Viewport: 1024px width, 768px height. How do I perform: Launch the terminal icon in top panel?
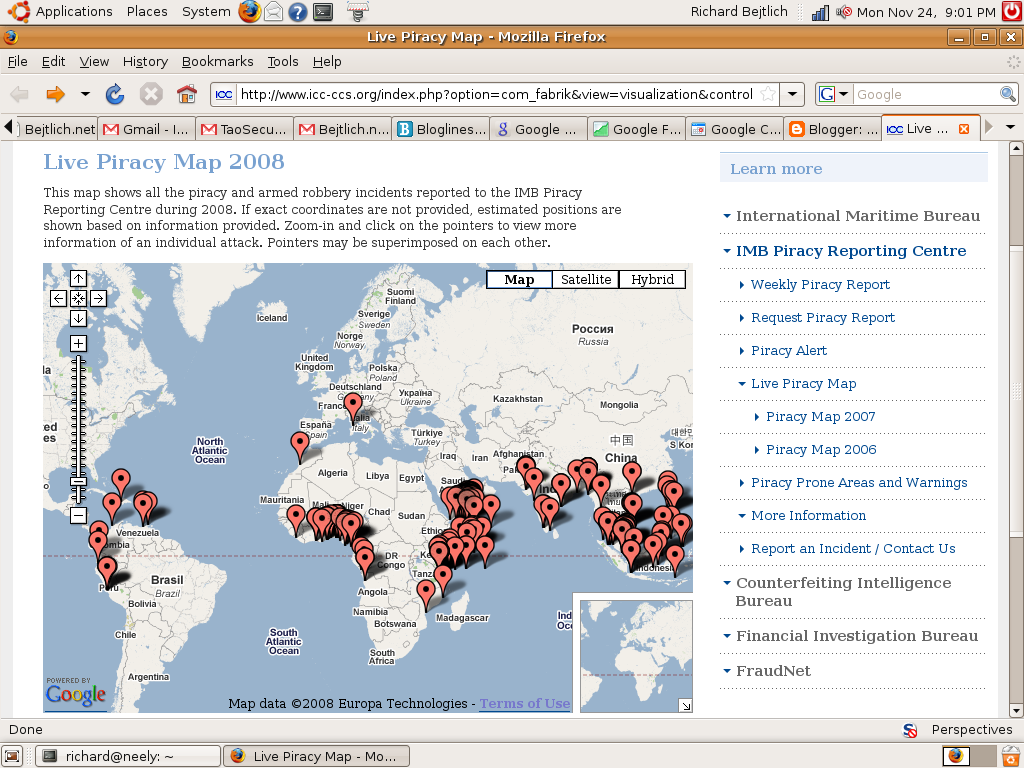pos(323,12)
